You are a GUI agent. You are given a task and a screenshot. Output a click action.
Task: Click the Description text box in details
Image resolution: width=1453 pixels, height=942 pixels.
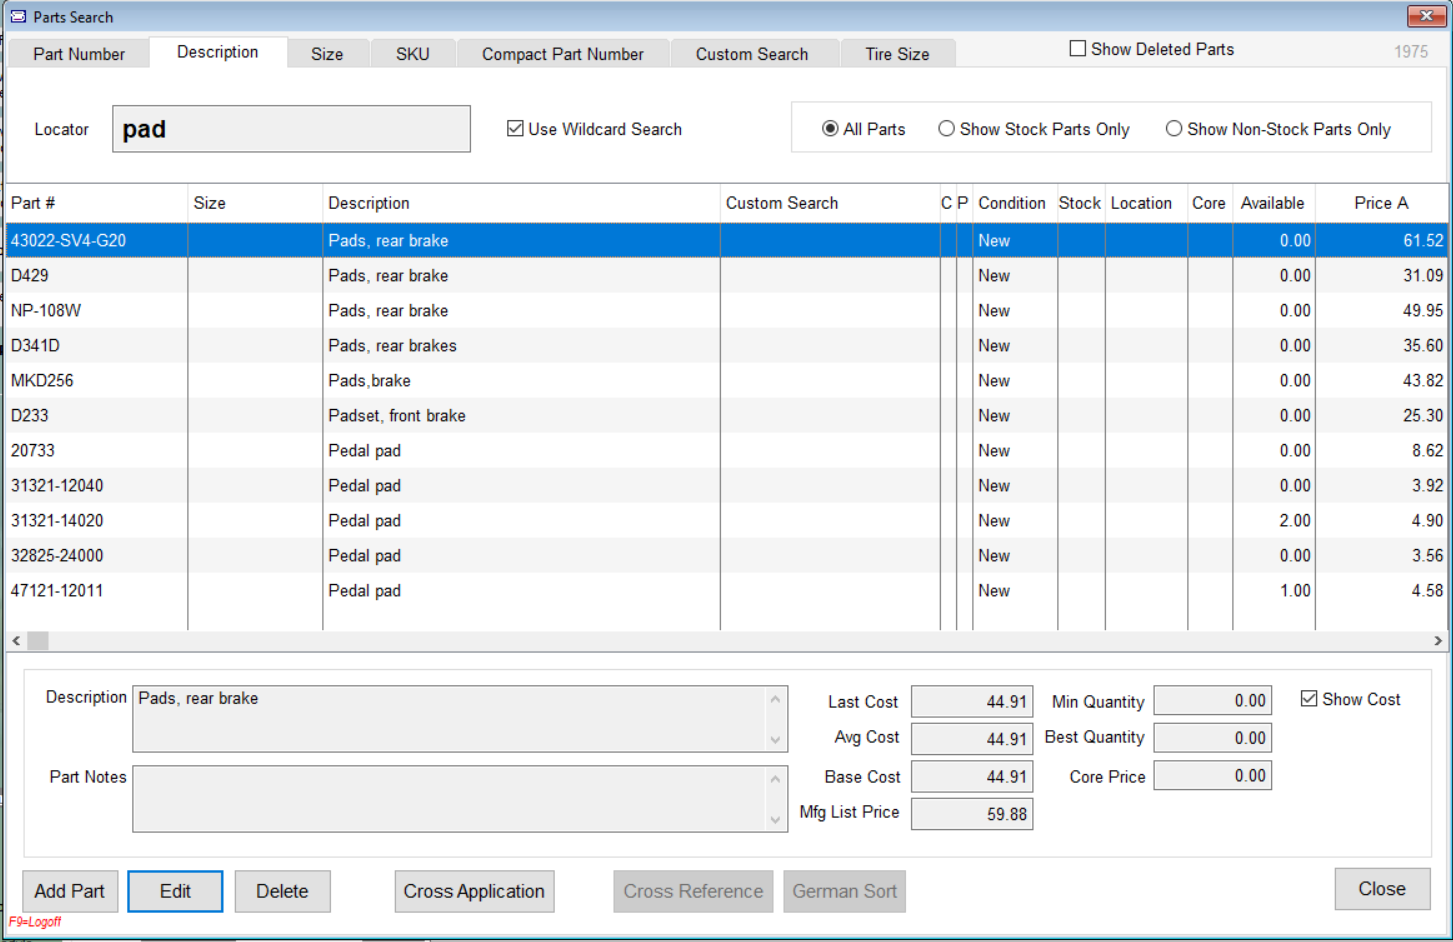pyautogui.click(x=460, y=718)
